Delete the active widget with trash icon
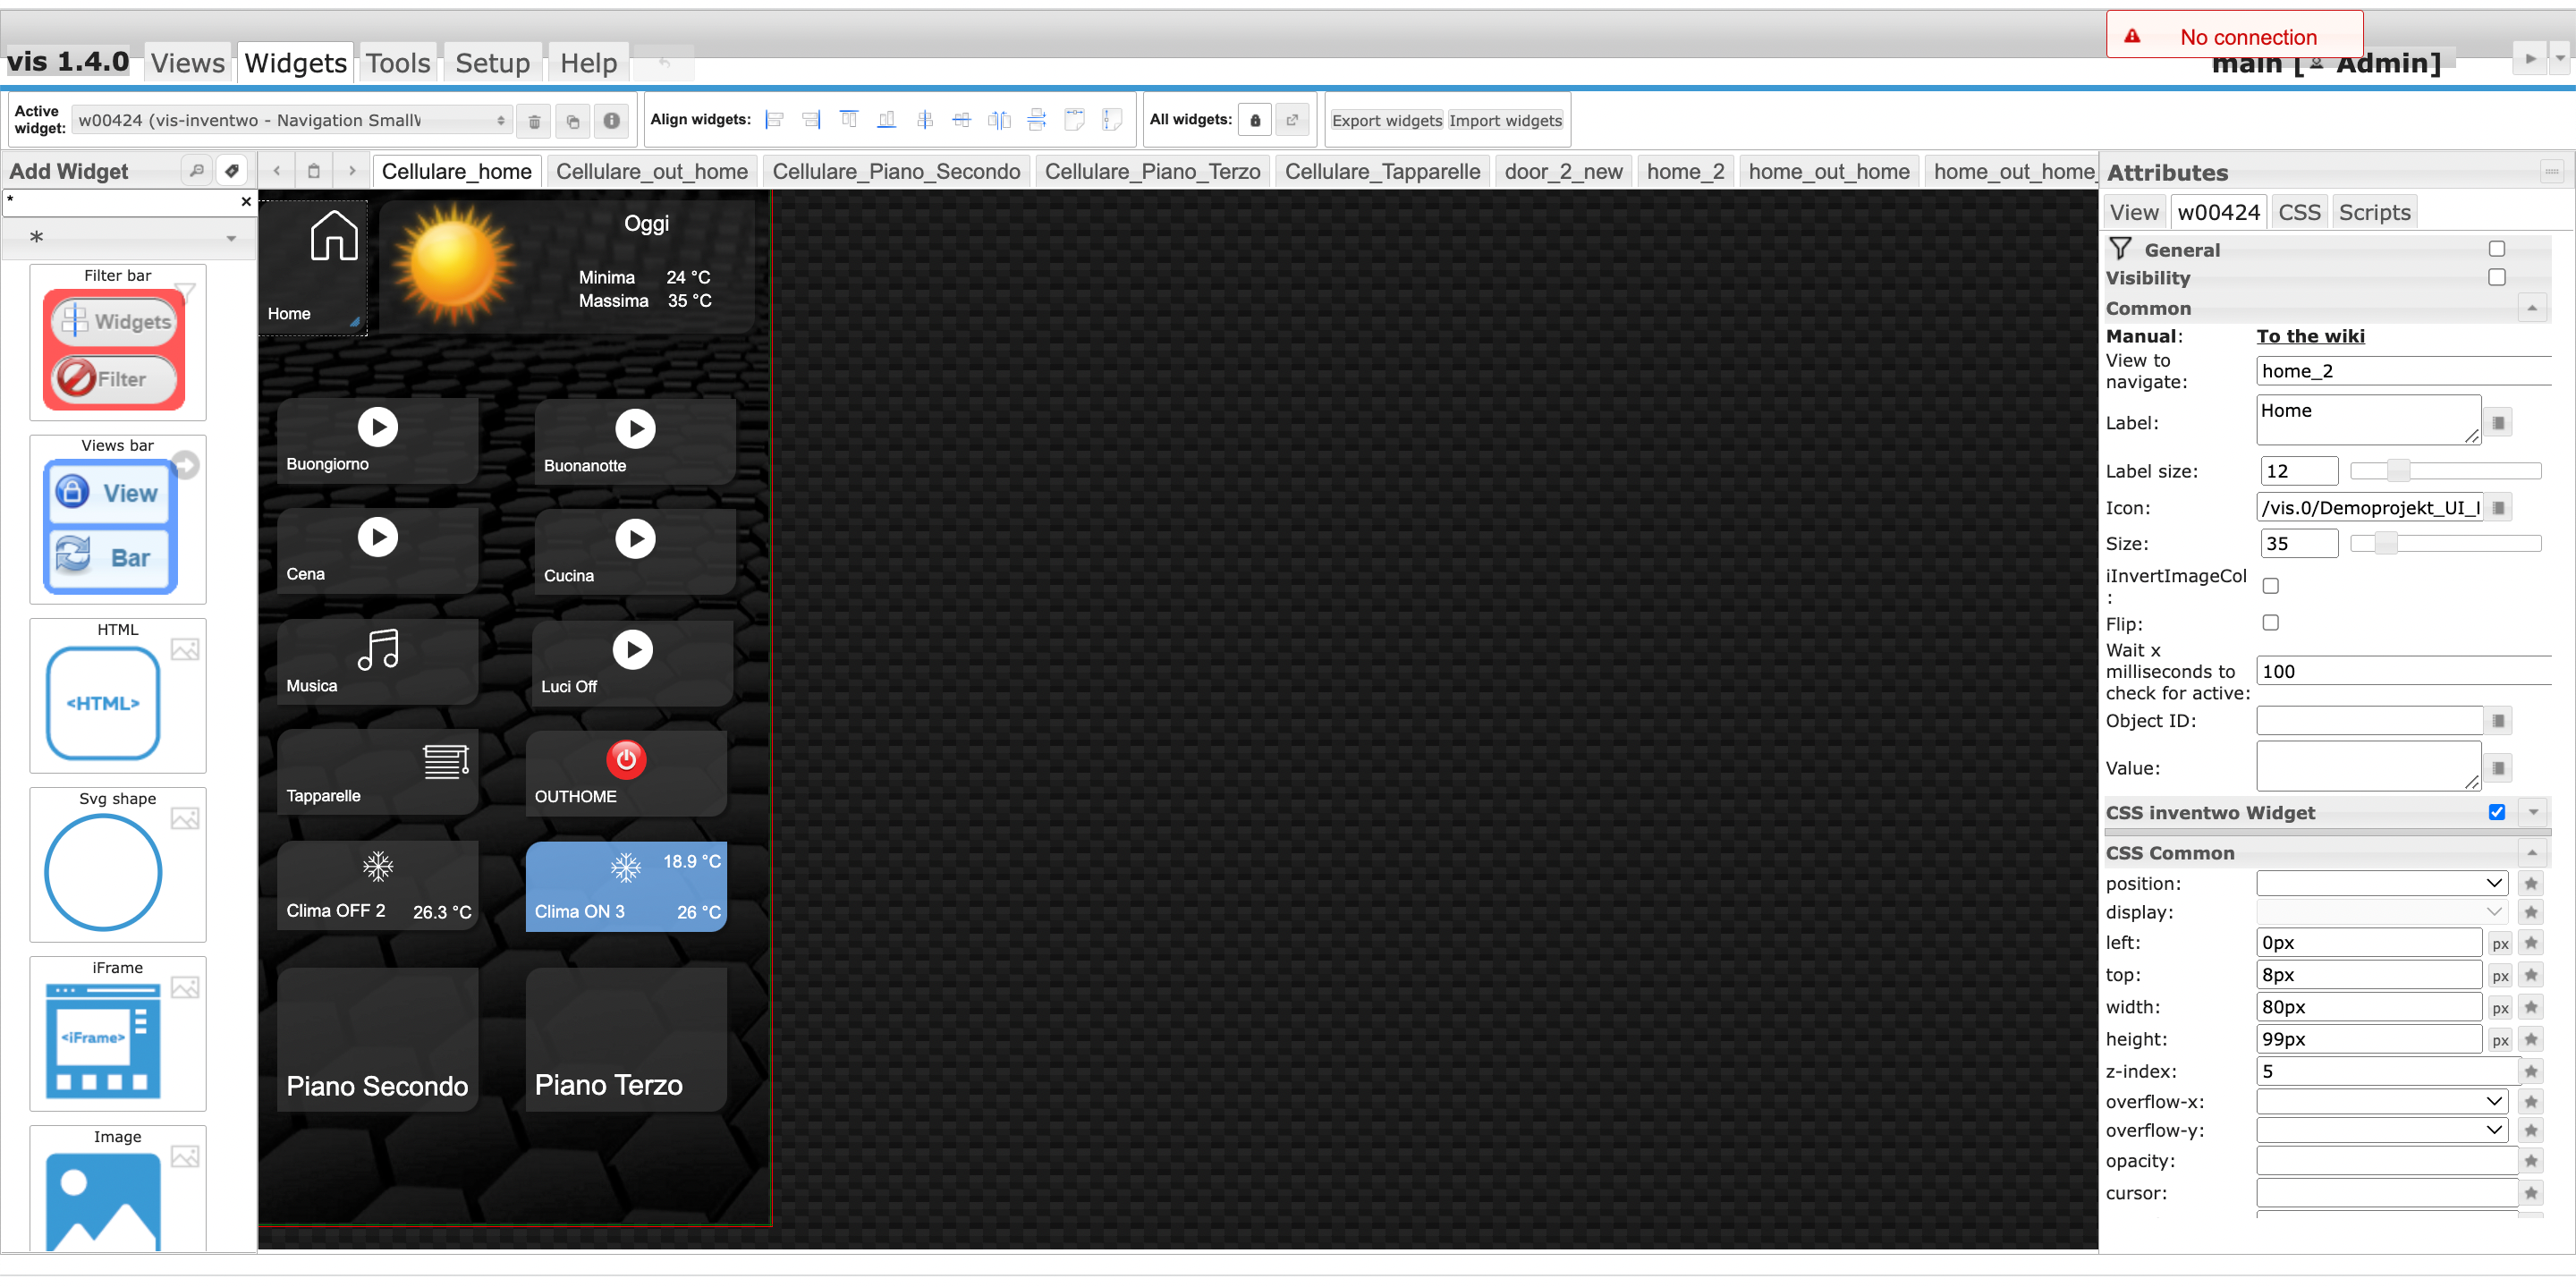 (534, 121)
